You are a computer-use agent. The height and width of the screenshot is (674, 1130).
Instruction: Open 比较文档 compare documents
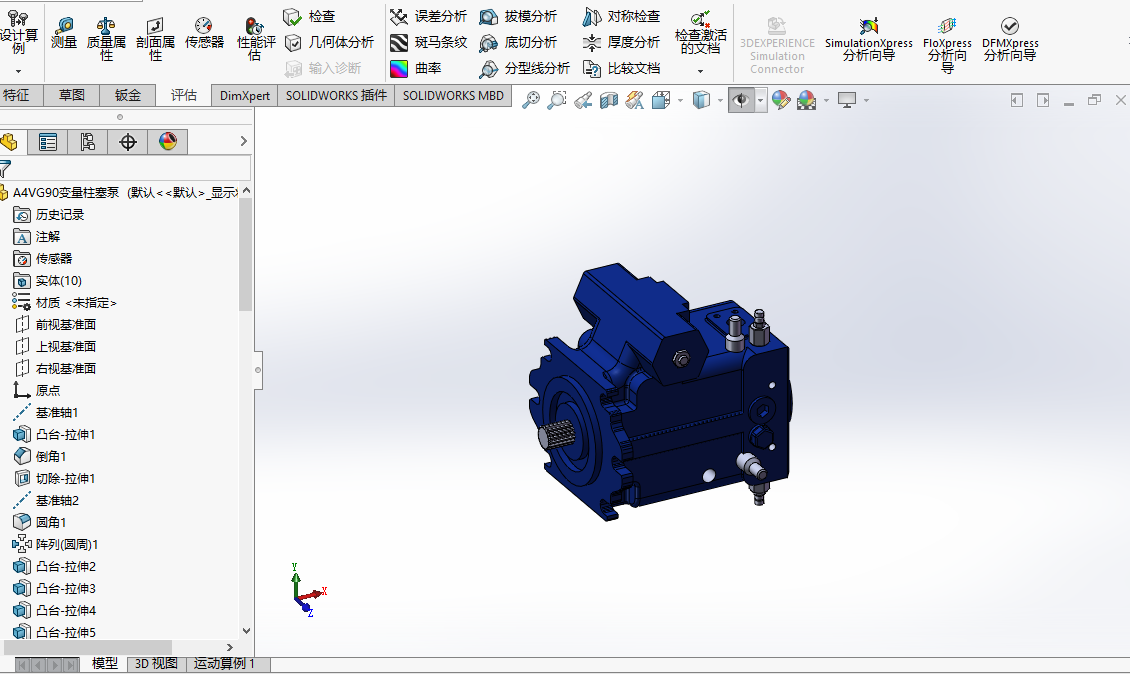pos(621,68)
